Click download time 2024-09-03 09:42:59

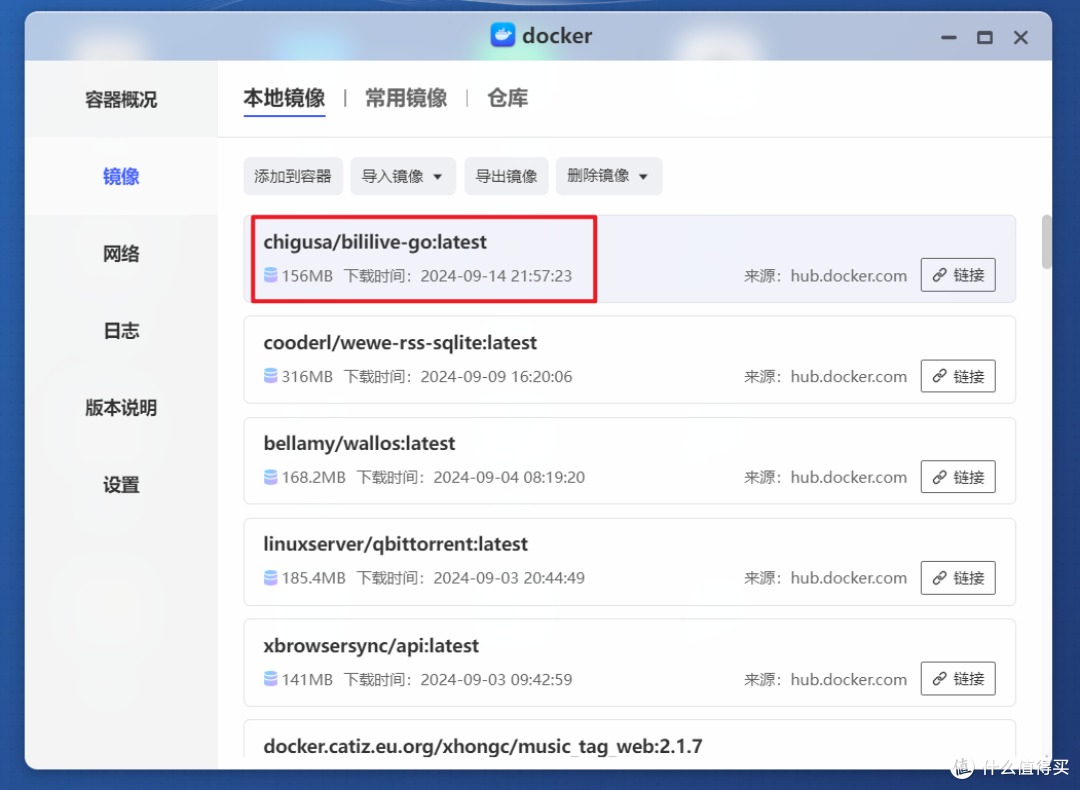[496, 680]
